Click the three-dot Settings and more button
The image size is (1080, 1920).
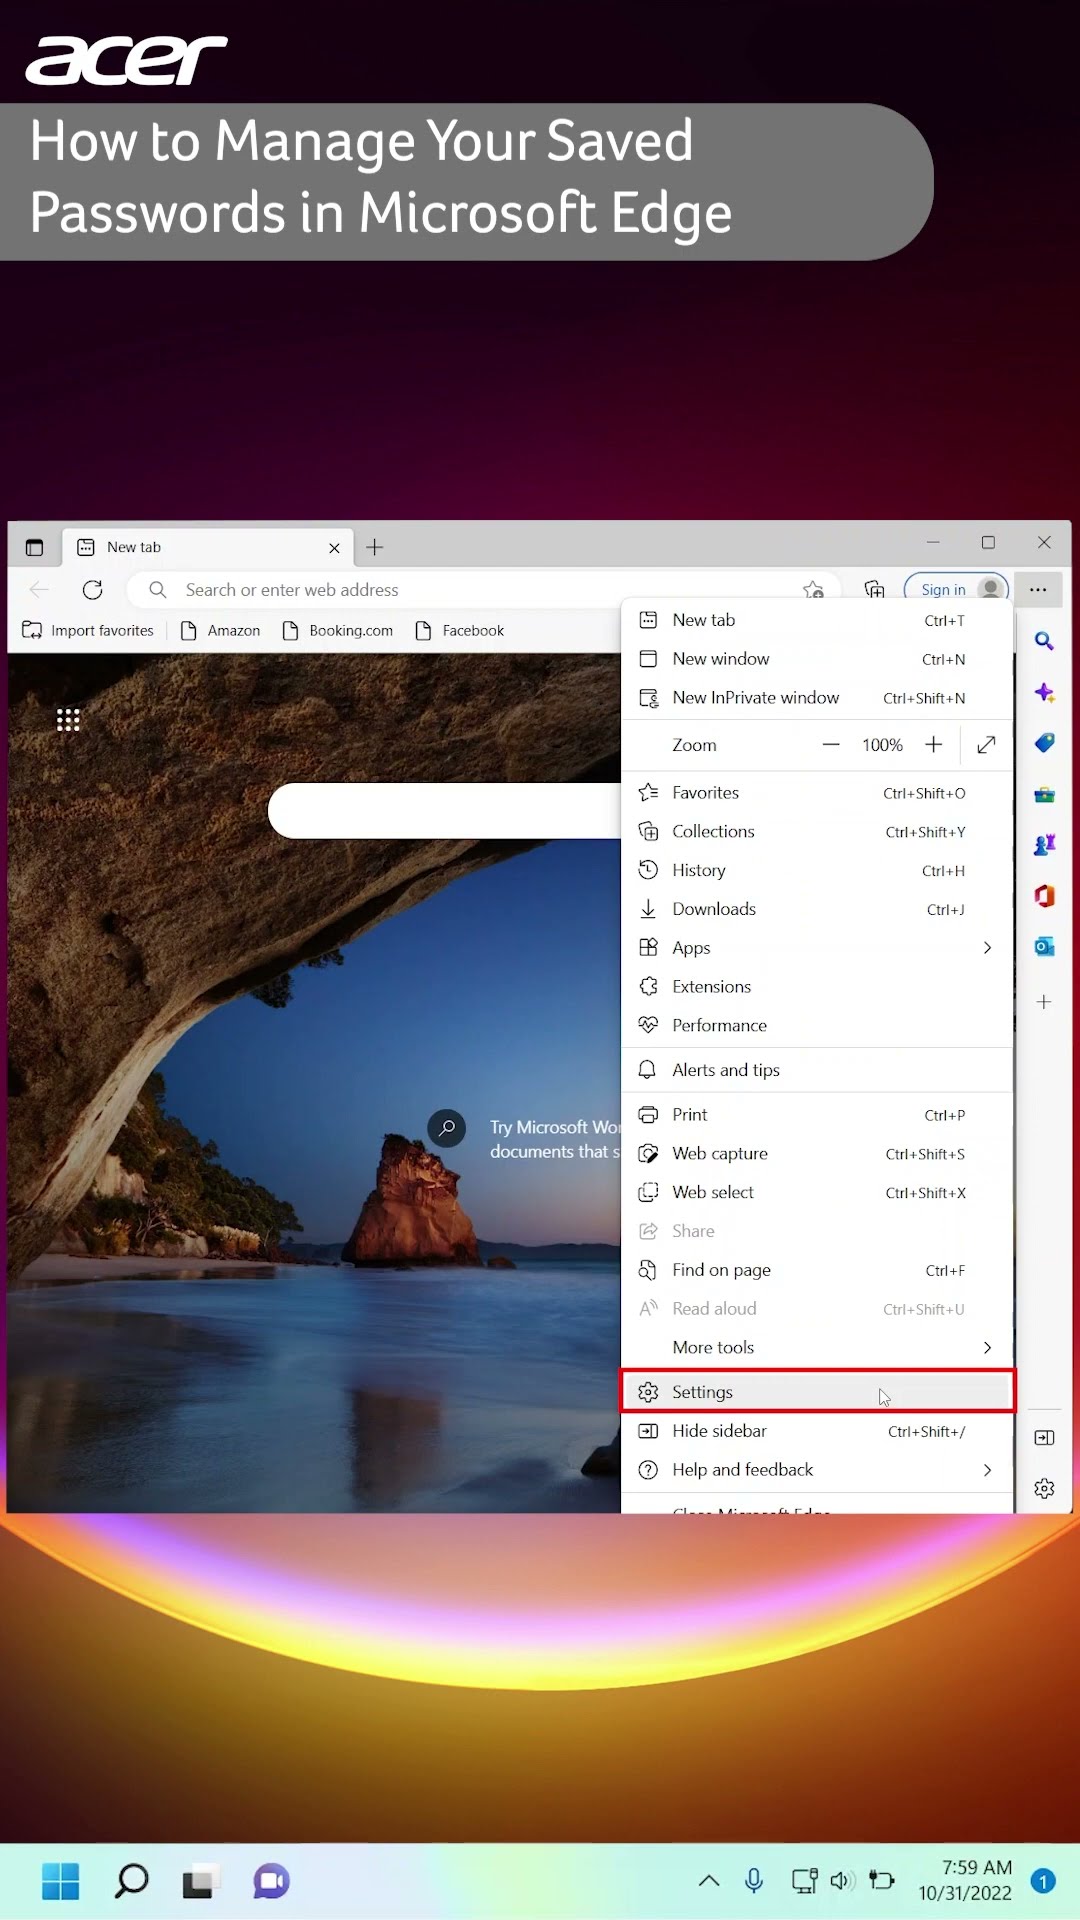pyautogui.click(x=1038, y=590)
